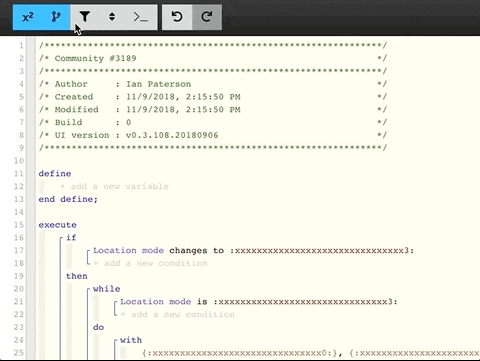
Task: Toggle the variables x² button
Action: (27, 17)
